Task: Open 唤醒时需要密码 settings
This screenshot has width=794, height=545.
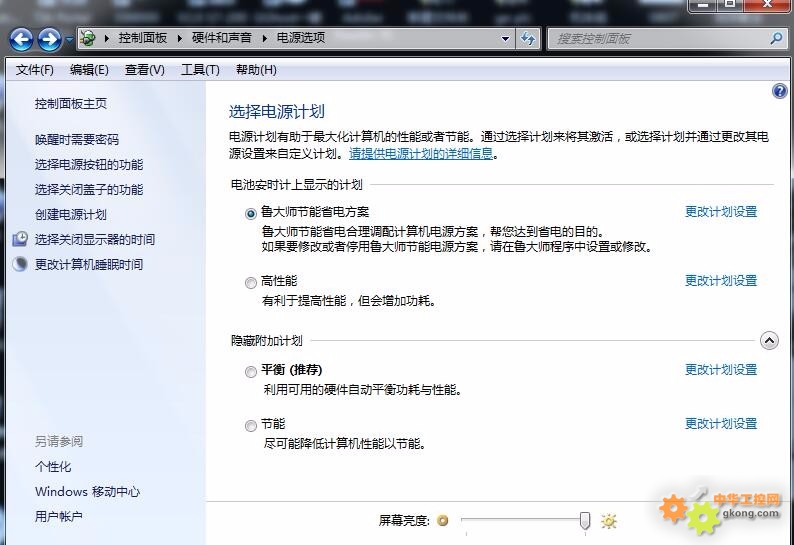Action: (77, 139)
